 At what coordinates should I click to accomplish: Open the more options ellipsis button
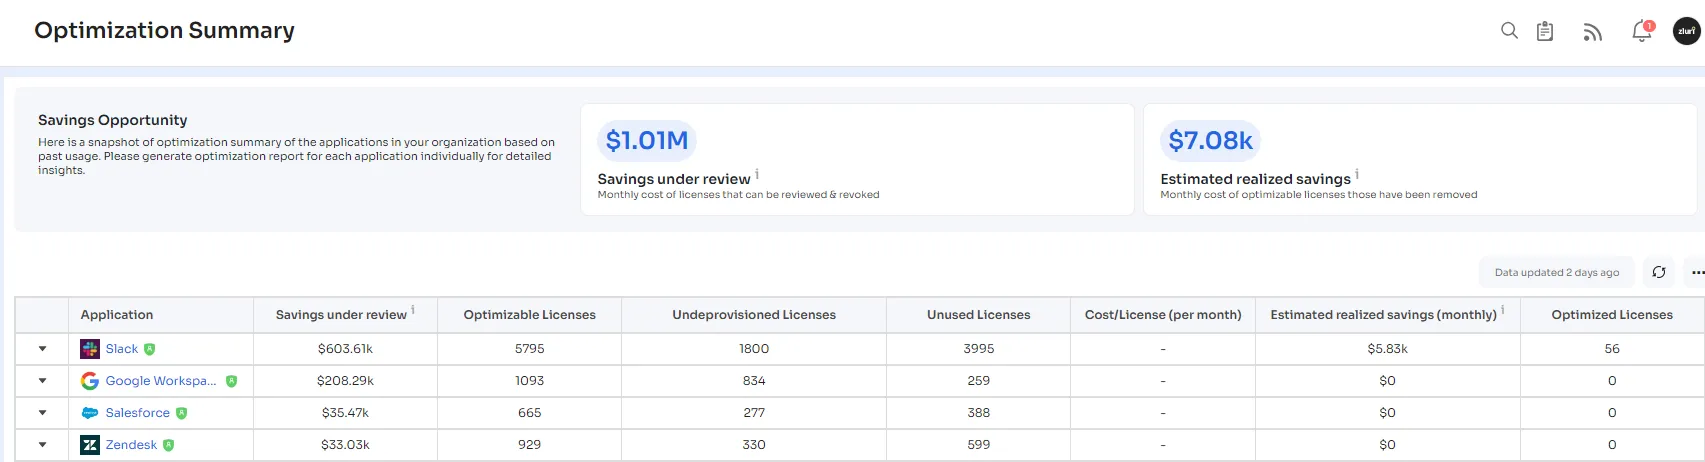(x=1697, y=272)
